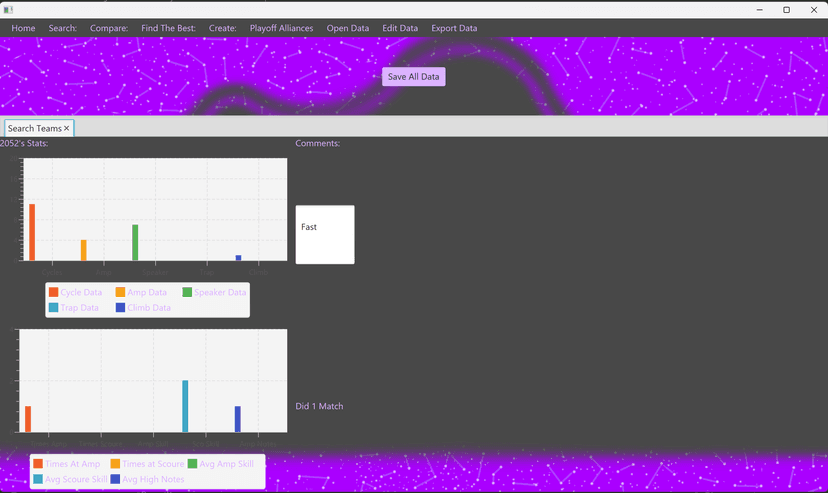Select Export Data in the menu bar
The height and width of the screenshot is (493, 828).
[454, 28]
